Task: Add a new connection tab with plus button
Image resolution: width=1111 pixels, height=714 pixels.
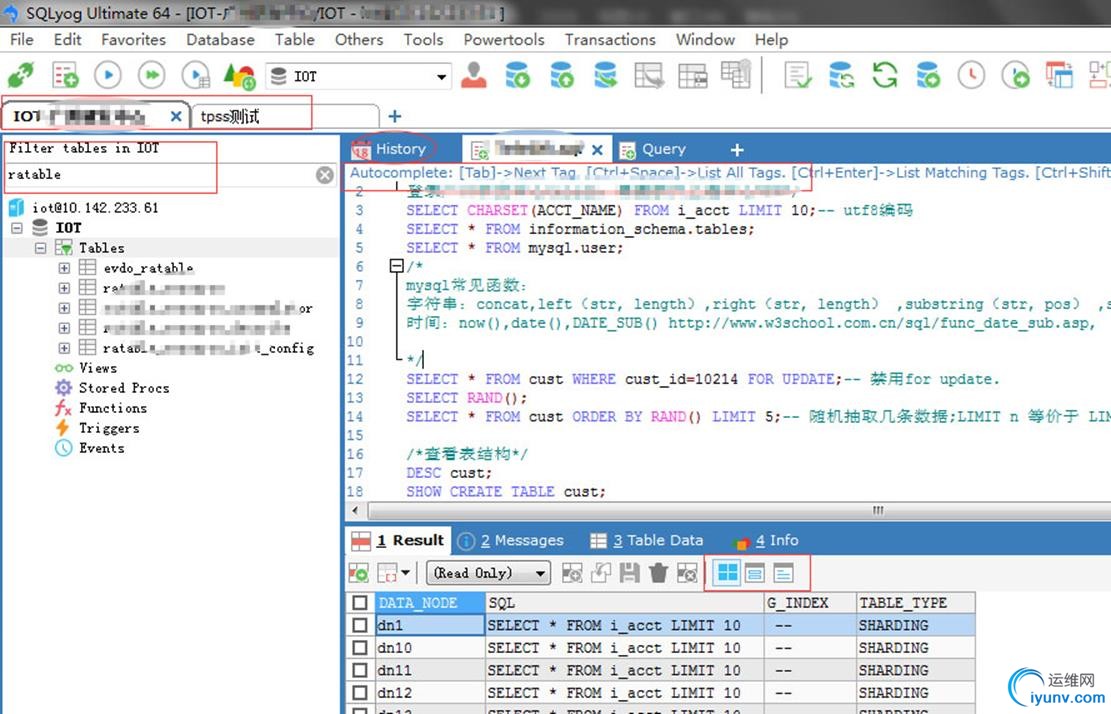Action: coord(395,117)
